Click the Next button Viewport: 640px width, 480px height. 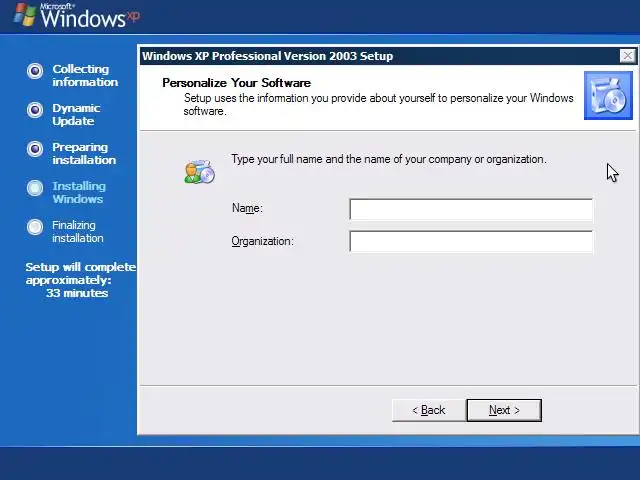504,410
